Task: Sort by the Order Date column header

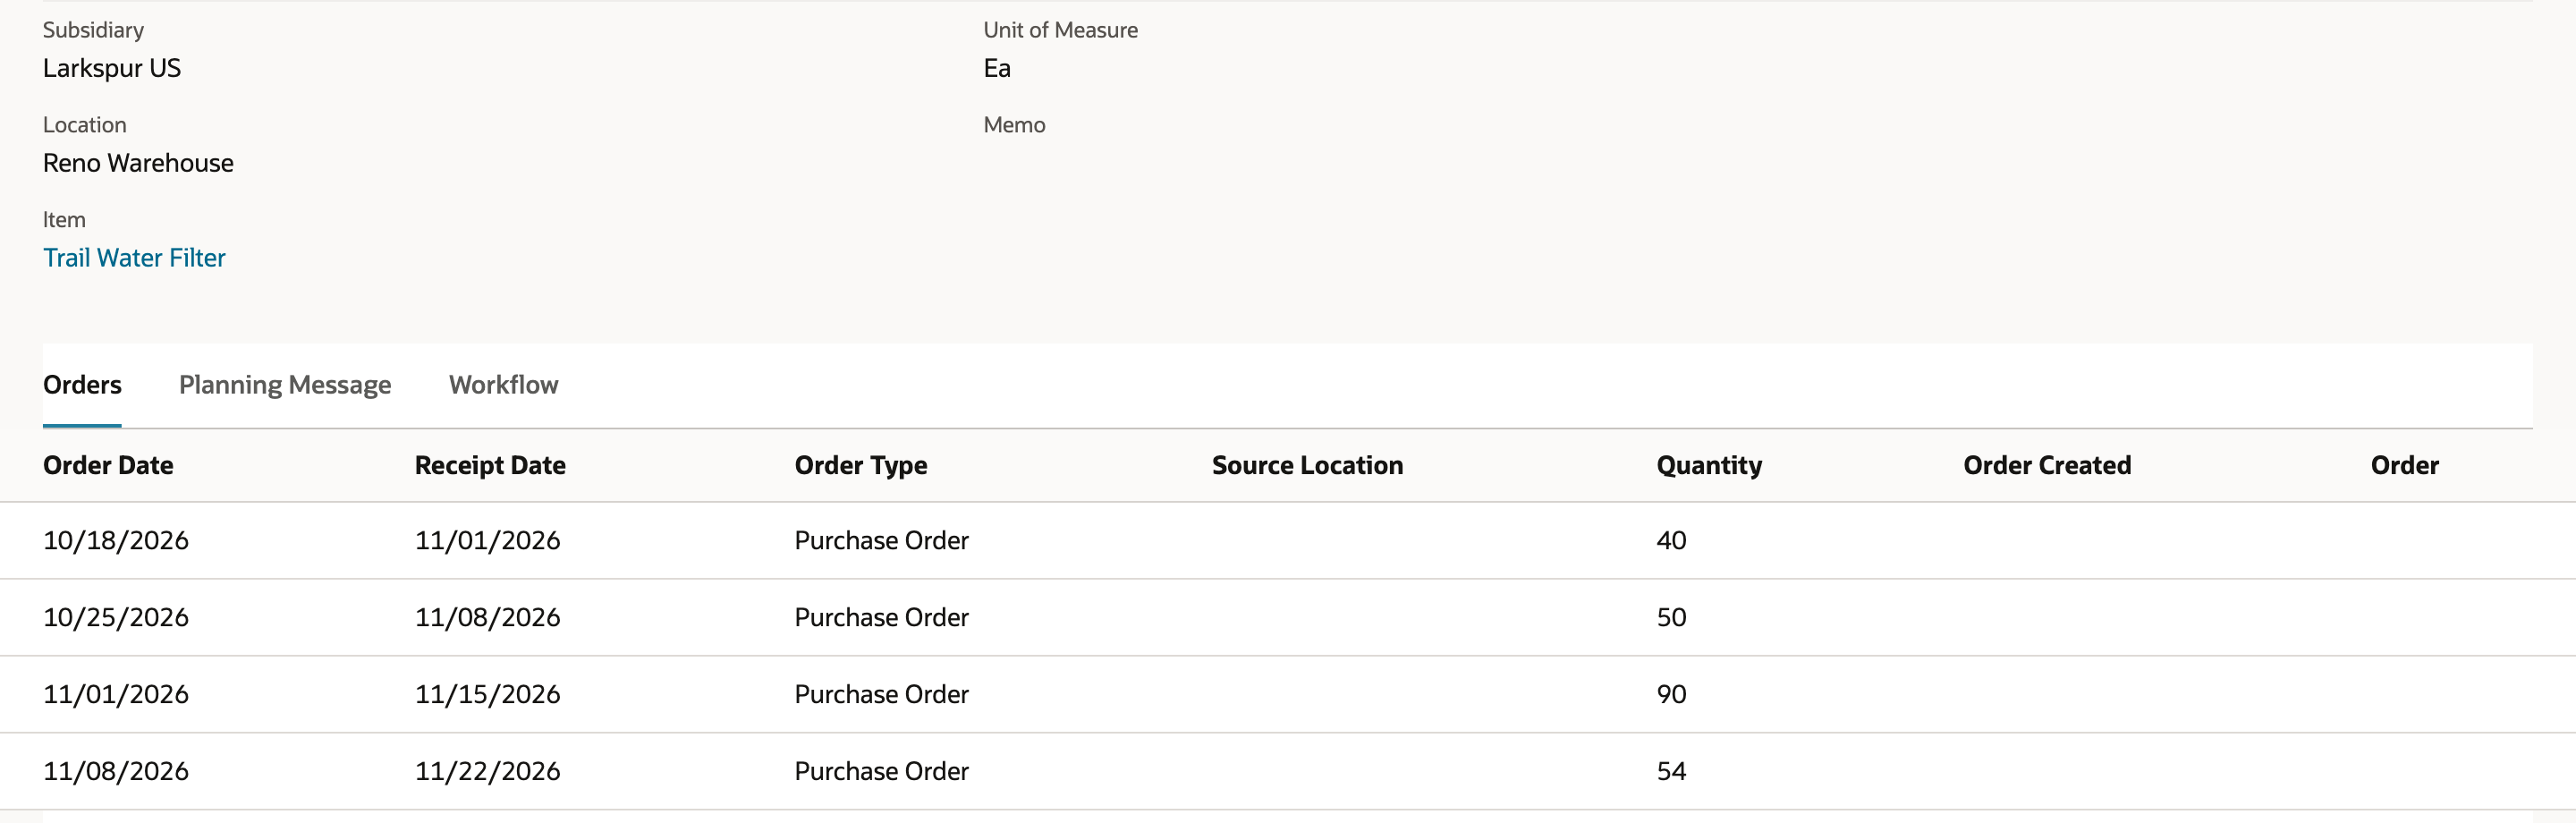Action: point(108,465)
